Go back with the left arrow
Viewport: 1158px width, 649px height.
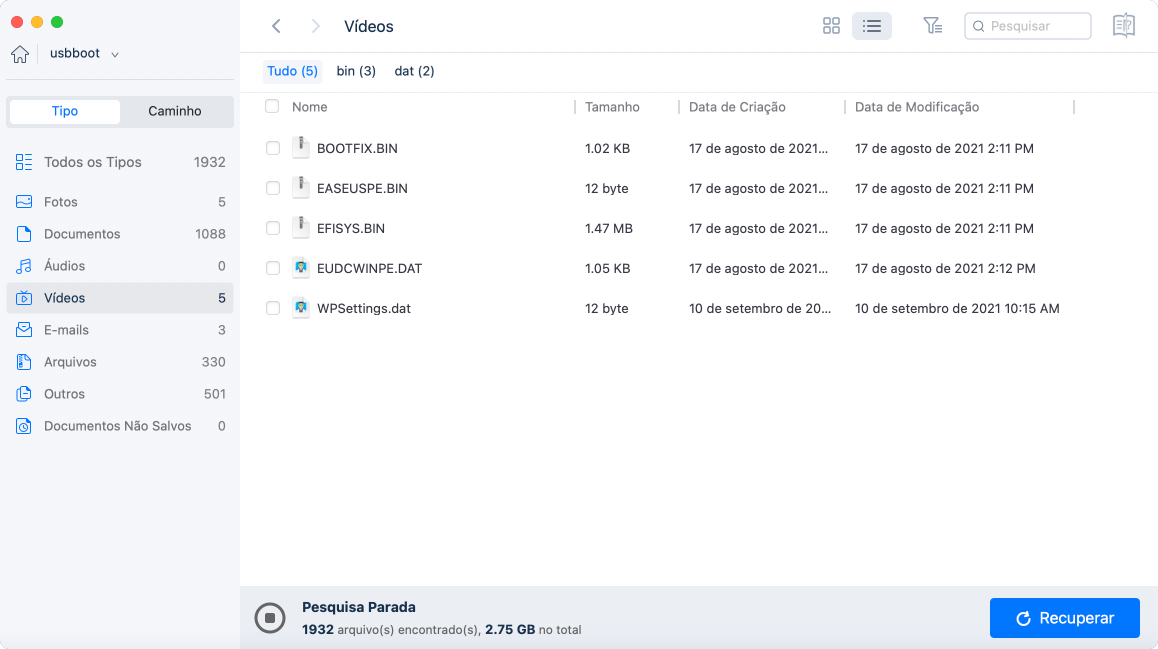[x=276, y=27]
